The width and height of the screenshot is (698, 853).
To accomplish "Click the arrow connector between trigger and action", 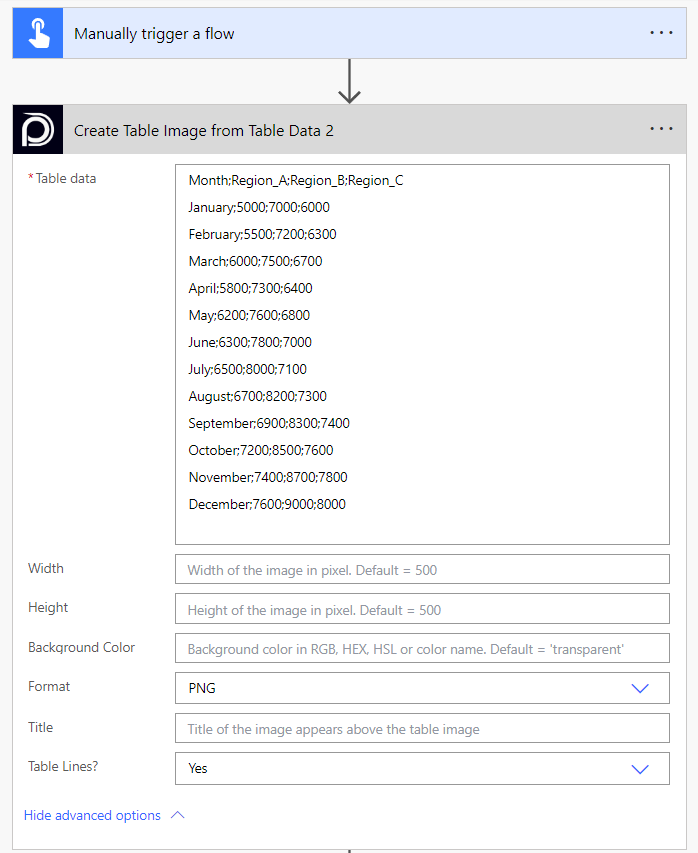I will pos(349,82).
